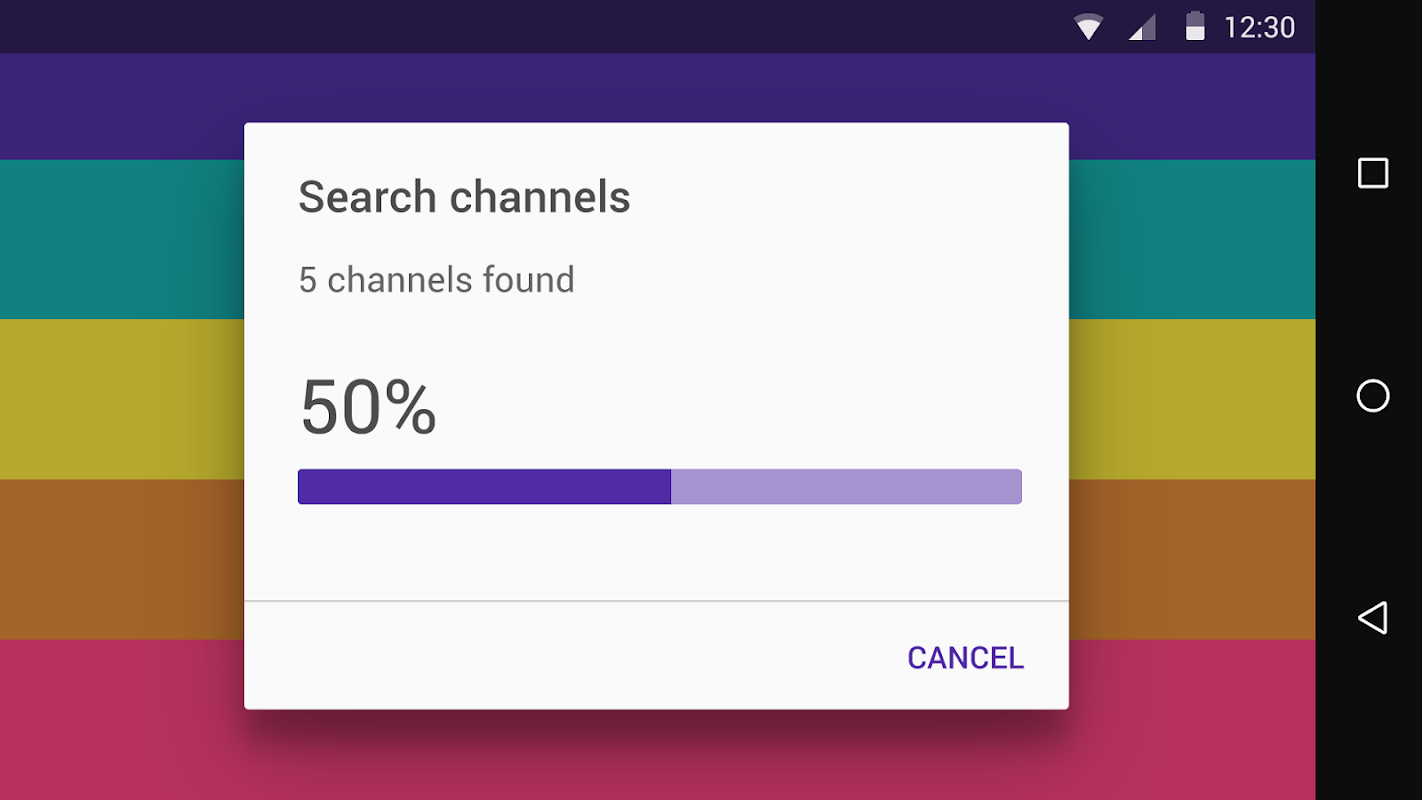
Task: Tap the battery level icon
Action: 1195,26
